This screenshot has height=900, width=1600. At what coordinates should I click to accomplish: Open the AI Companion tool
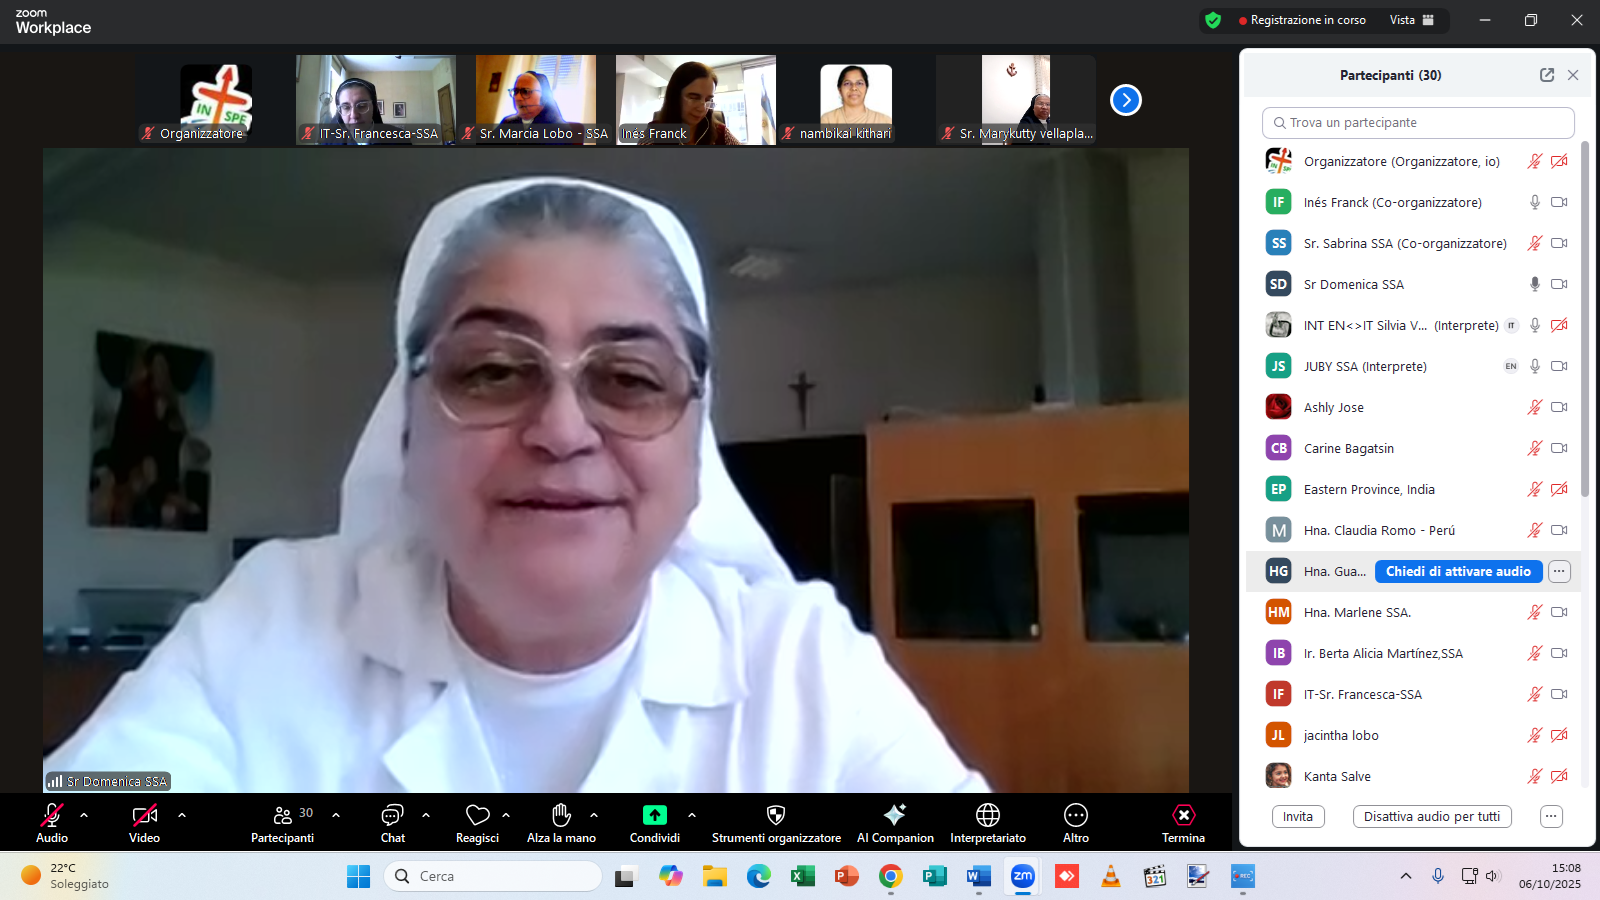click(895, 815)
